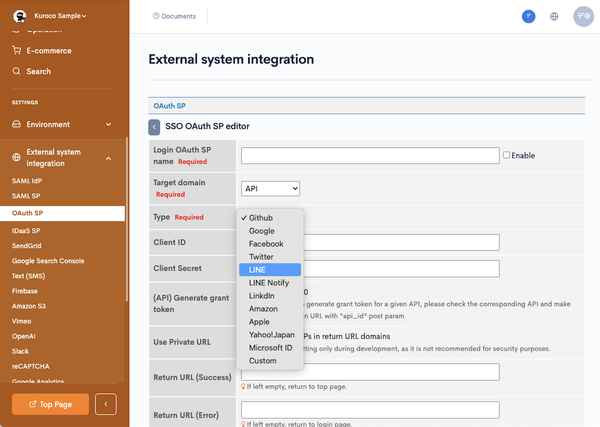Select LinkedIn in Type list
This screenshot has height=427, width=600.
click(270, 296)
